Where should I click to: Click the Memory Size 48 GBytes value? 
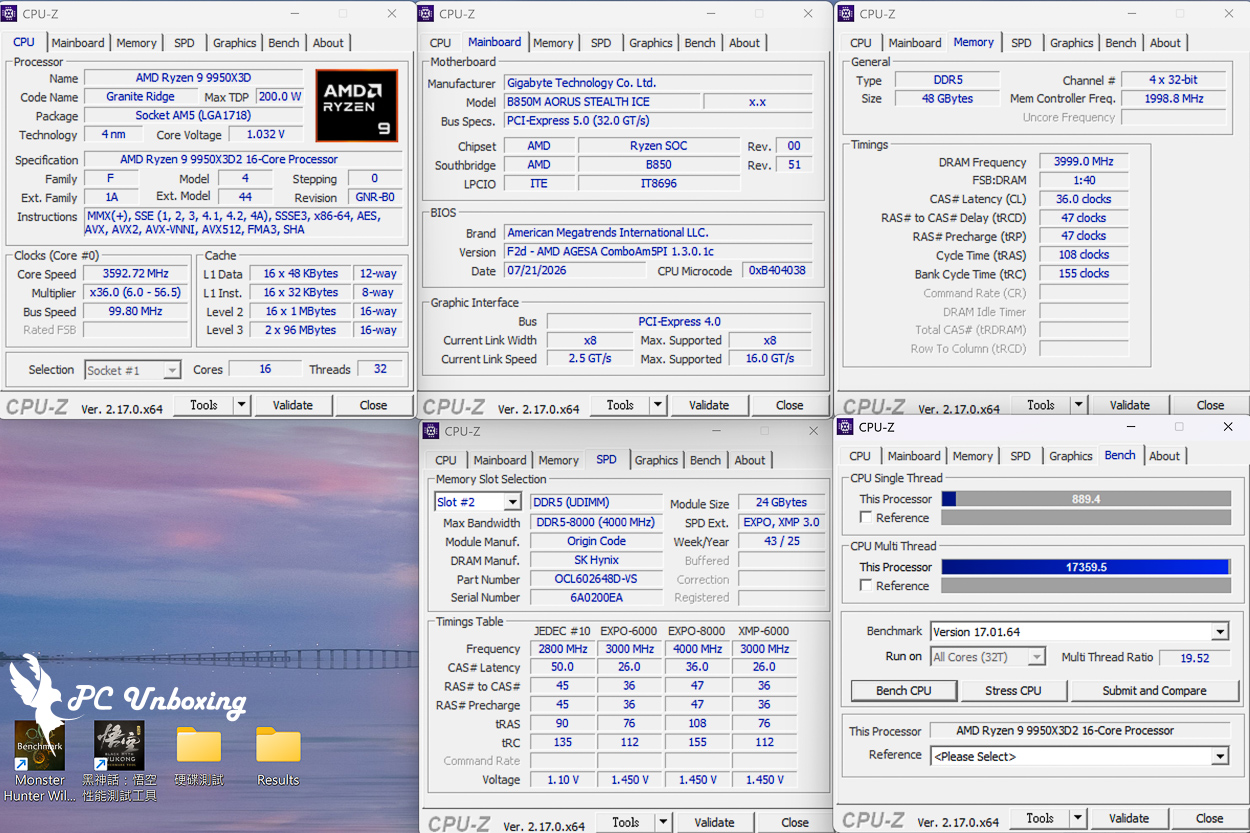pos(946,99)
